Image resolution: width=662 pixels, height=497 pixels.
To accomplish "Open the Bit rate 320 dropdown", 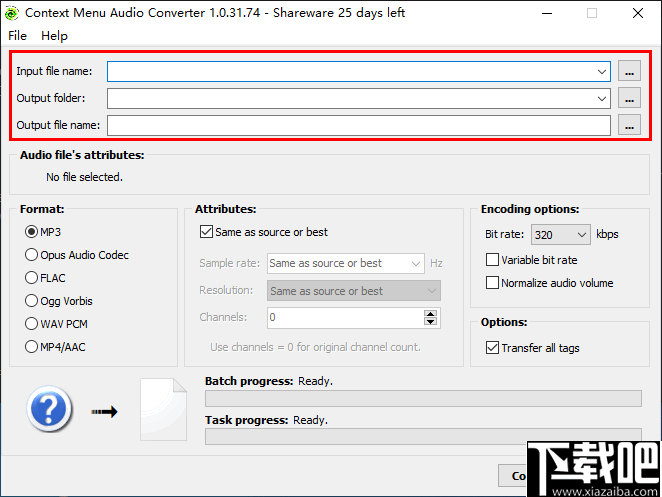I will tap(561, 234).
